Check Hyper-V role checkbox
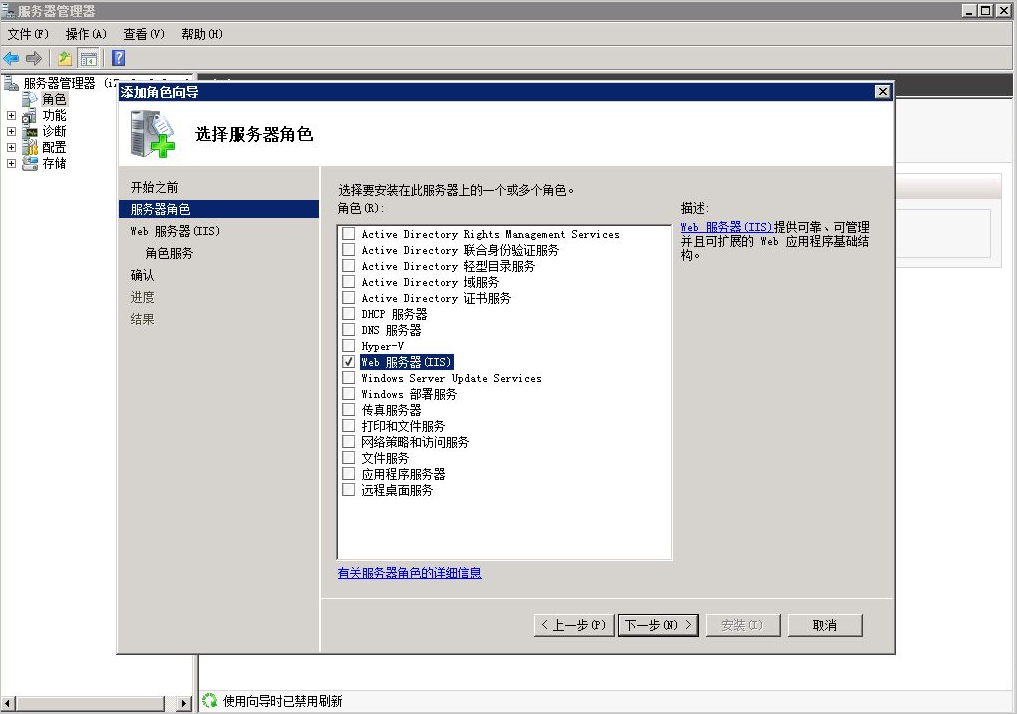The image size is (1017, 714). click(349, 346)
